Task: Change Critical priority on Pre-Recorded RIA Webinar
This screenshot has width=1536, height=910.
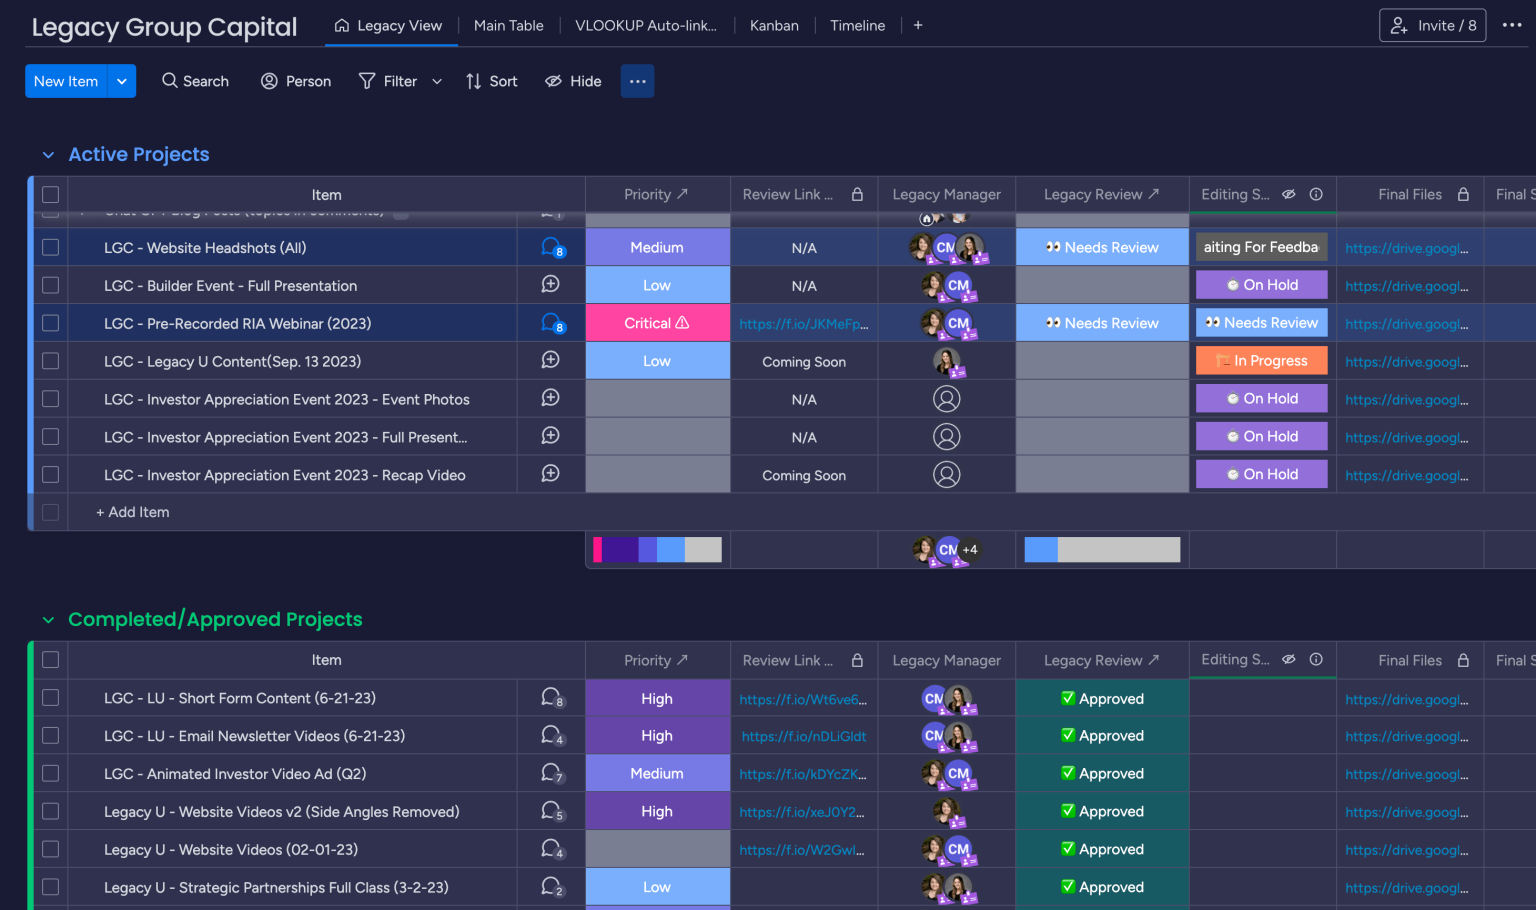Action: click(x=657, y=323)
